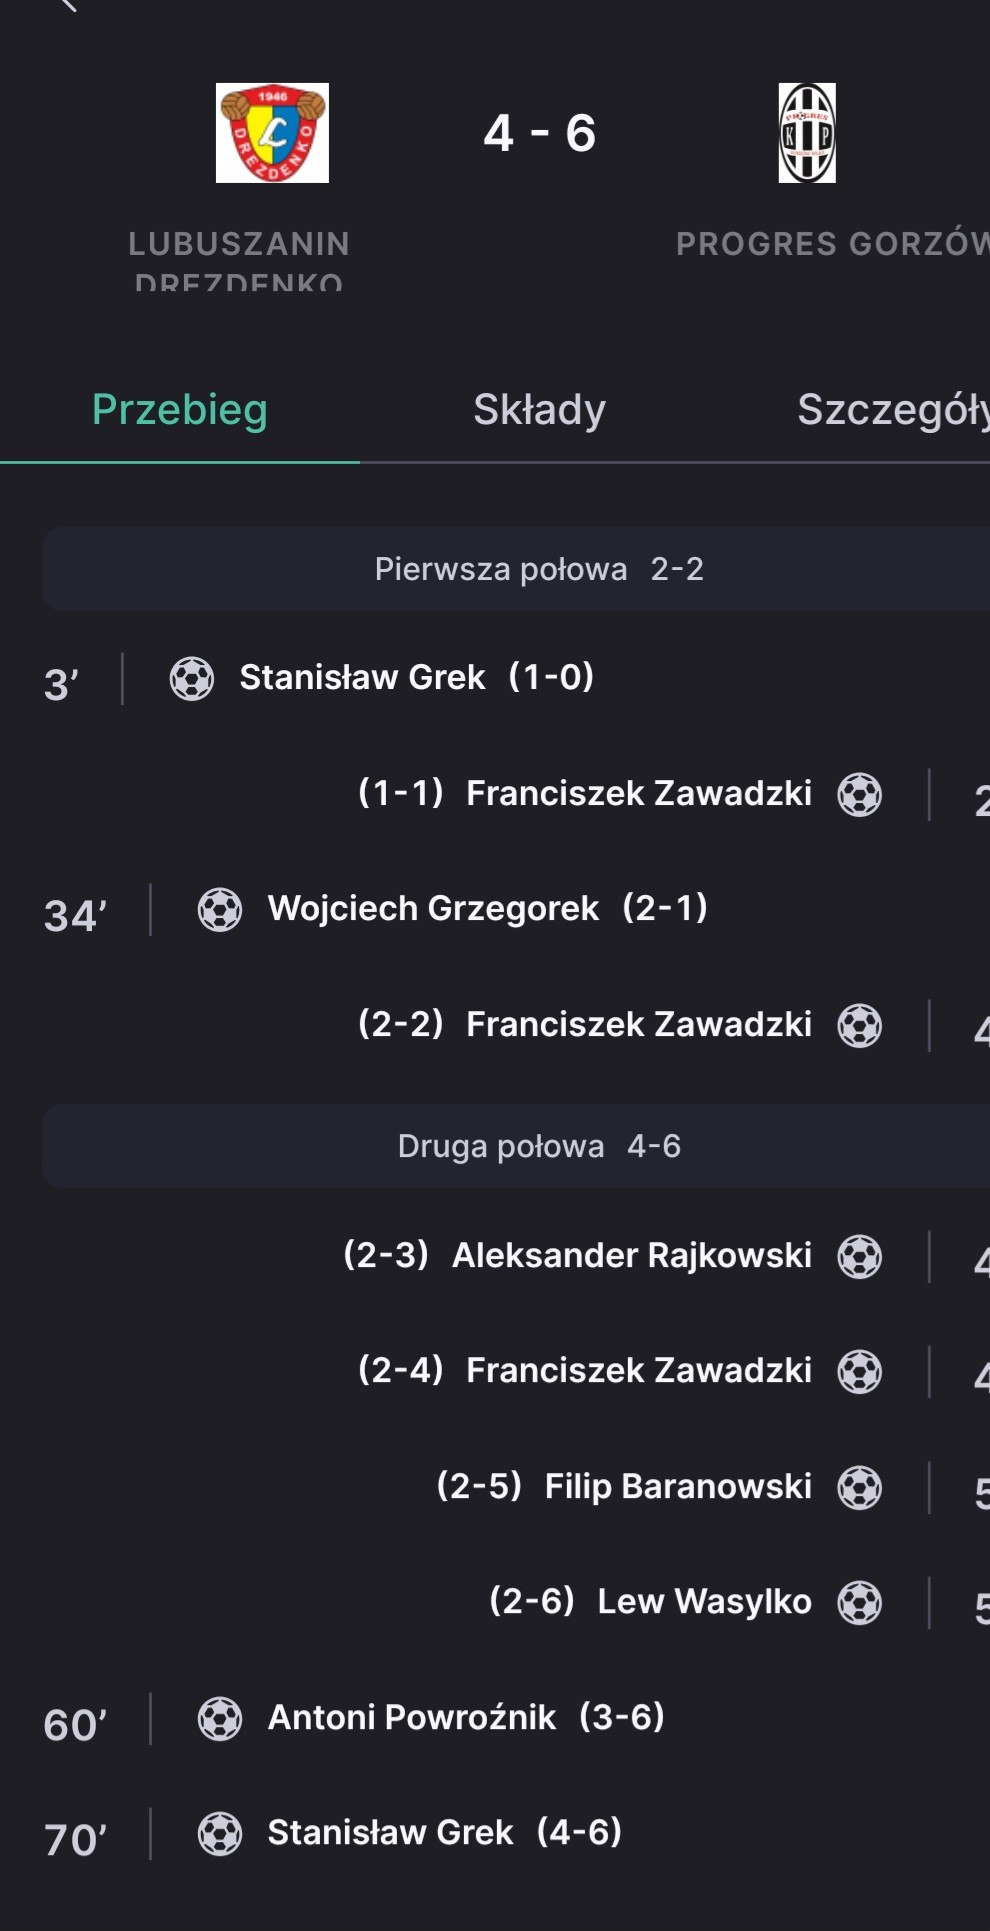Click the ball icon next to Franciszek Zawadzki (2-2)
Viewport: 990px width, 1931px height.
coord(860,1026)
